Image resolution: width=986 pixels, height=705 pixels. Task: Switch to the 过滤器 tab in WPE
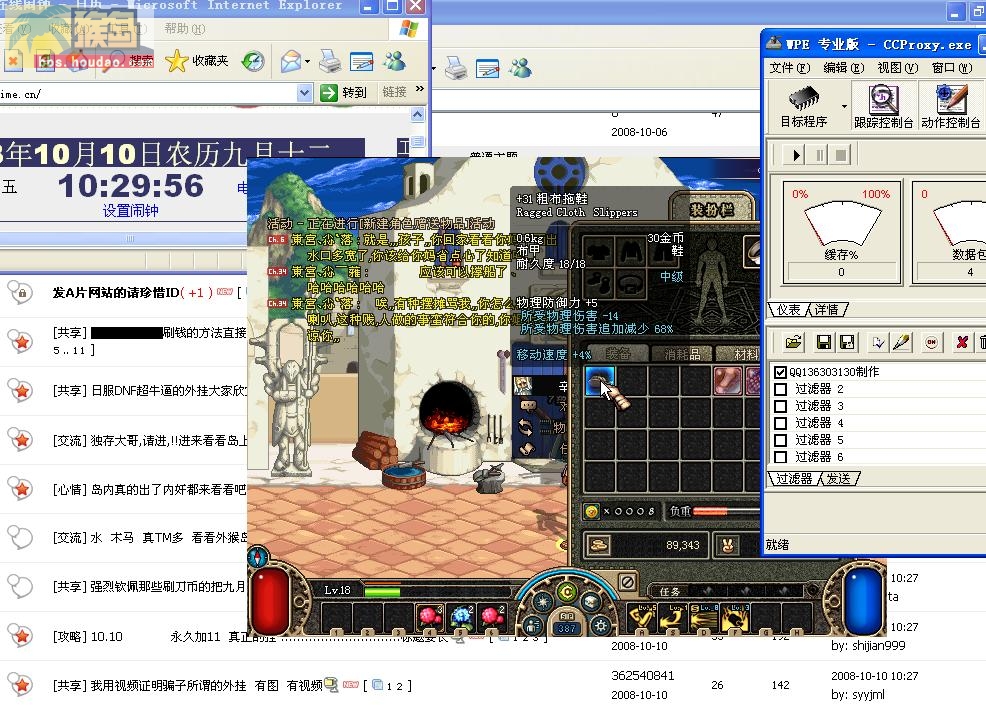tap(794, 479)
